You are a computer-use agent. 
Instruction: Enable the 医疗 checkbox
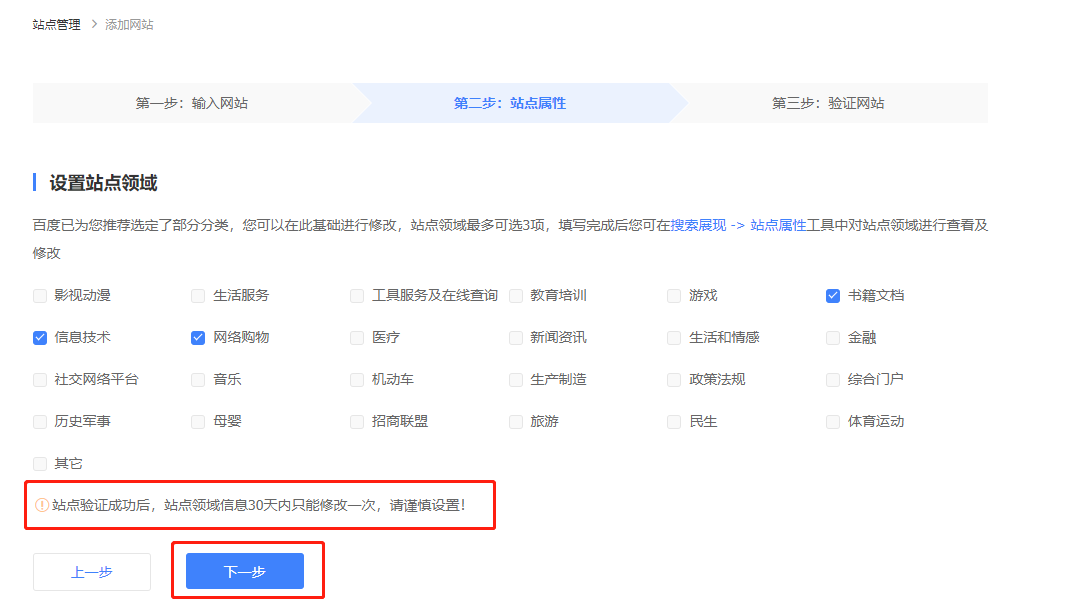[x=357, y=337]
